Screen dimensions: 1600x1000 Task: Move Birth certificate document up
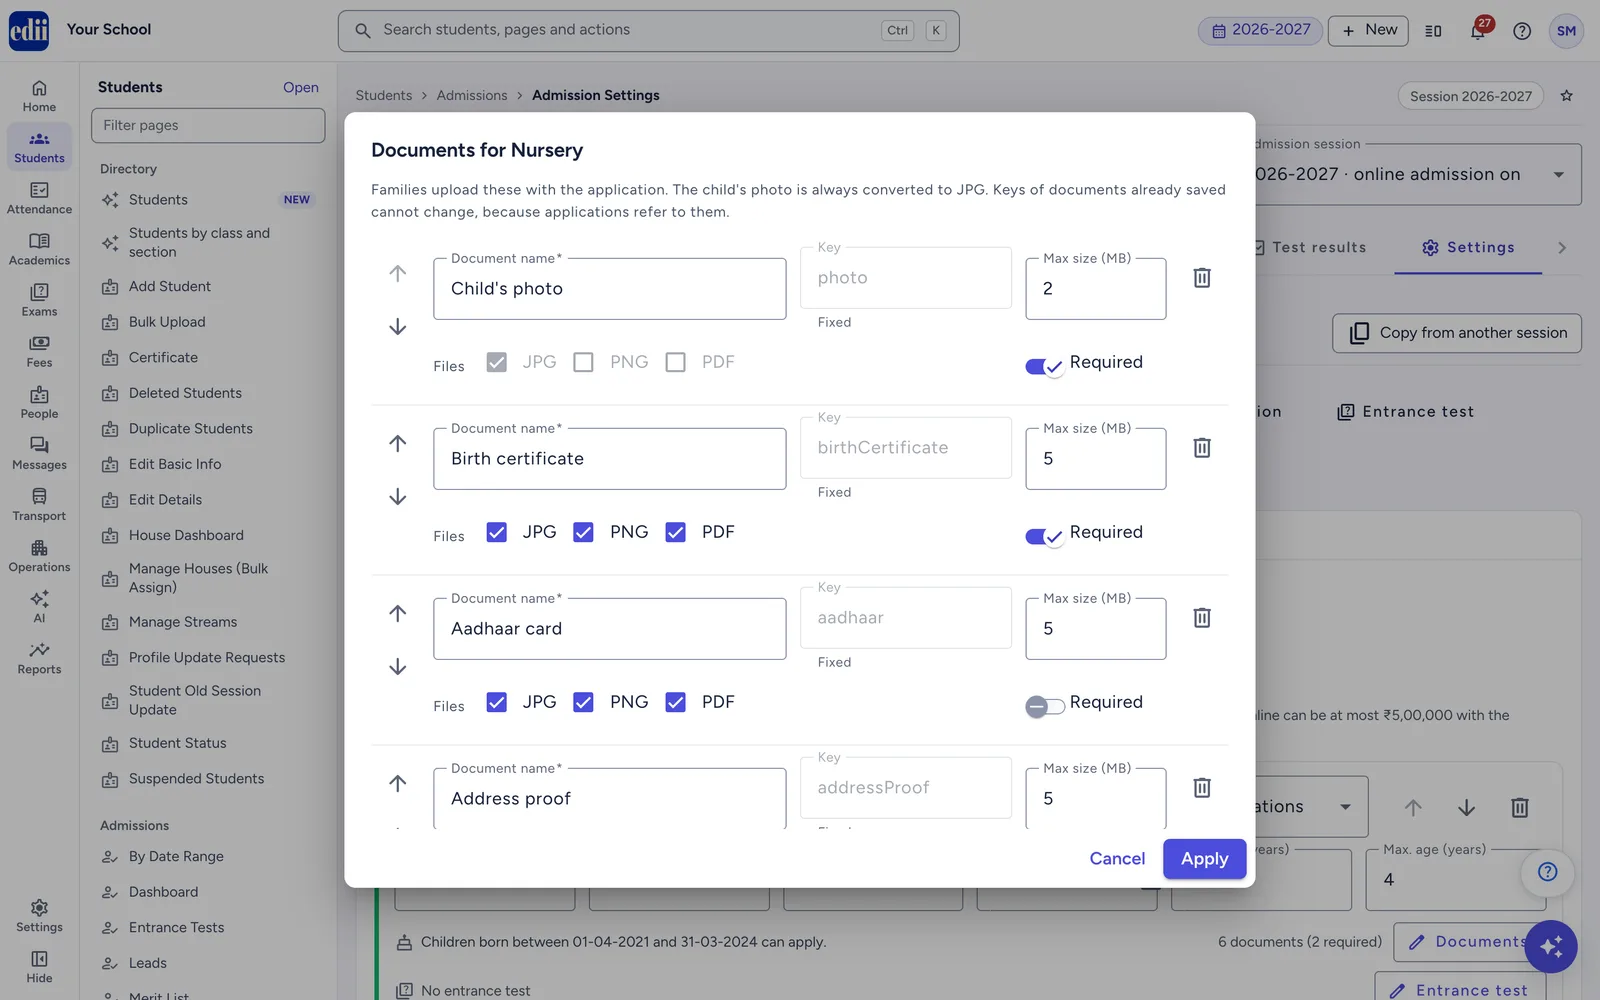point(398,443)
